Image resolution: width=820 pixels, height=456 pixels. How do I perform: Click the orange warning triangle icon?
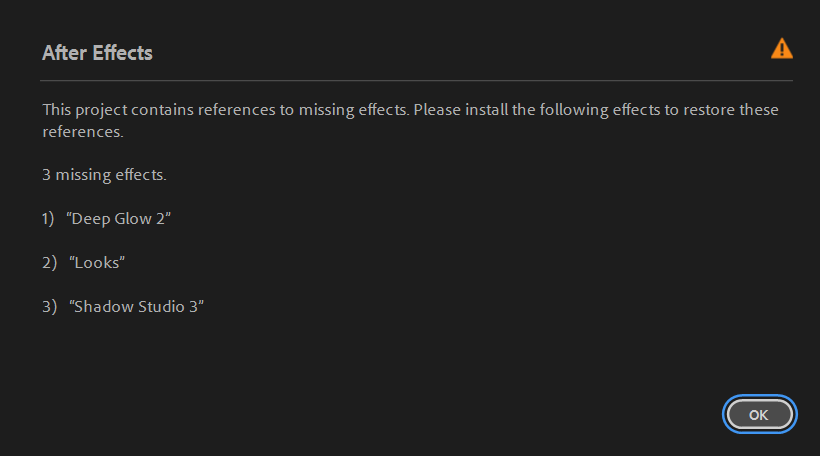coord(781,49)
